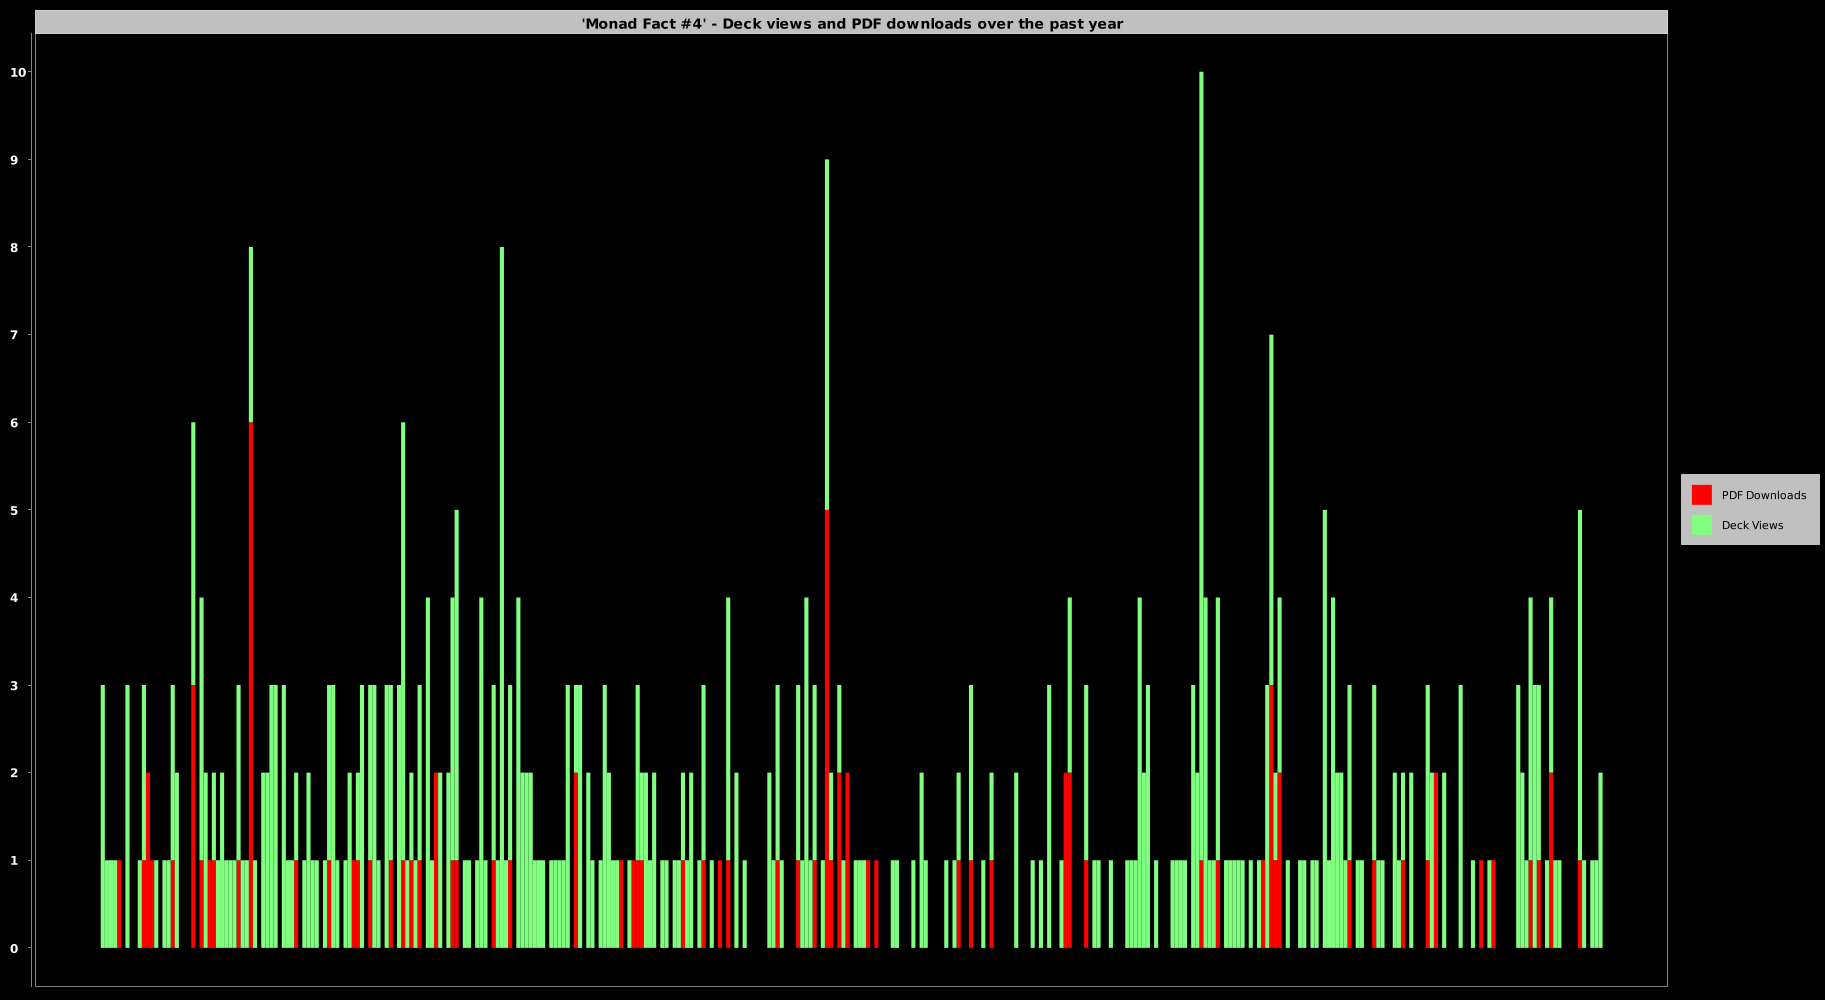This screenshot has height=1000, width=1825.
Task: Click the y-axis label 6
Action: pyautogui.click(x=14, y=423)
